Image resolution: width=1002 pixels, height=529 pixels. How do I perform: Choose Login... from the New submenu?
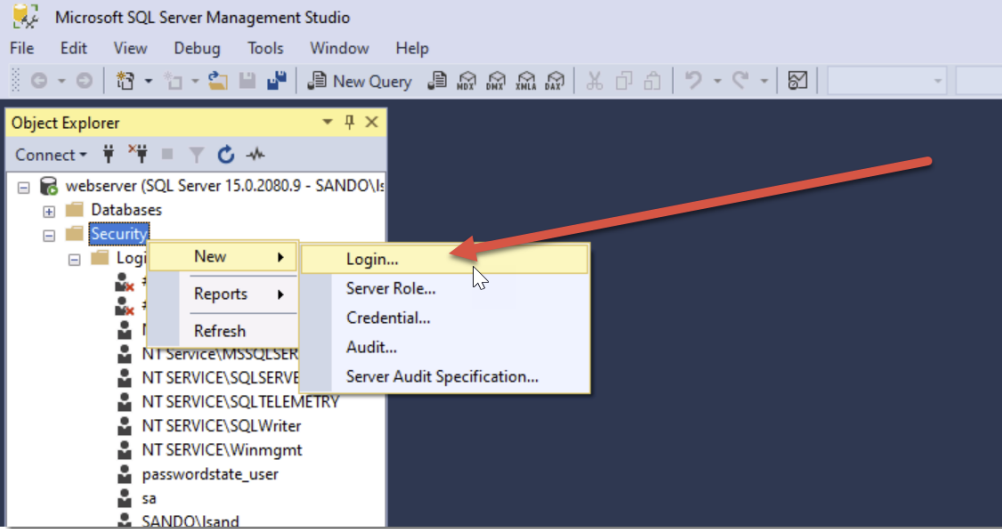tap(444, 259)
